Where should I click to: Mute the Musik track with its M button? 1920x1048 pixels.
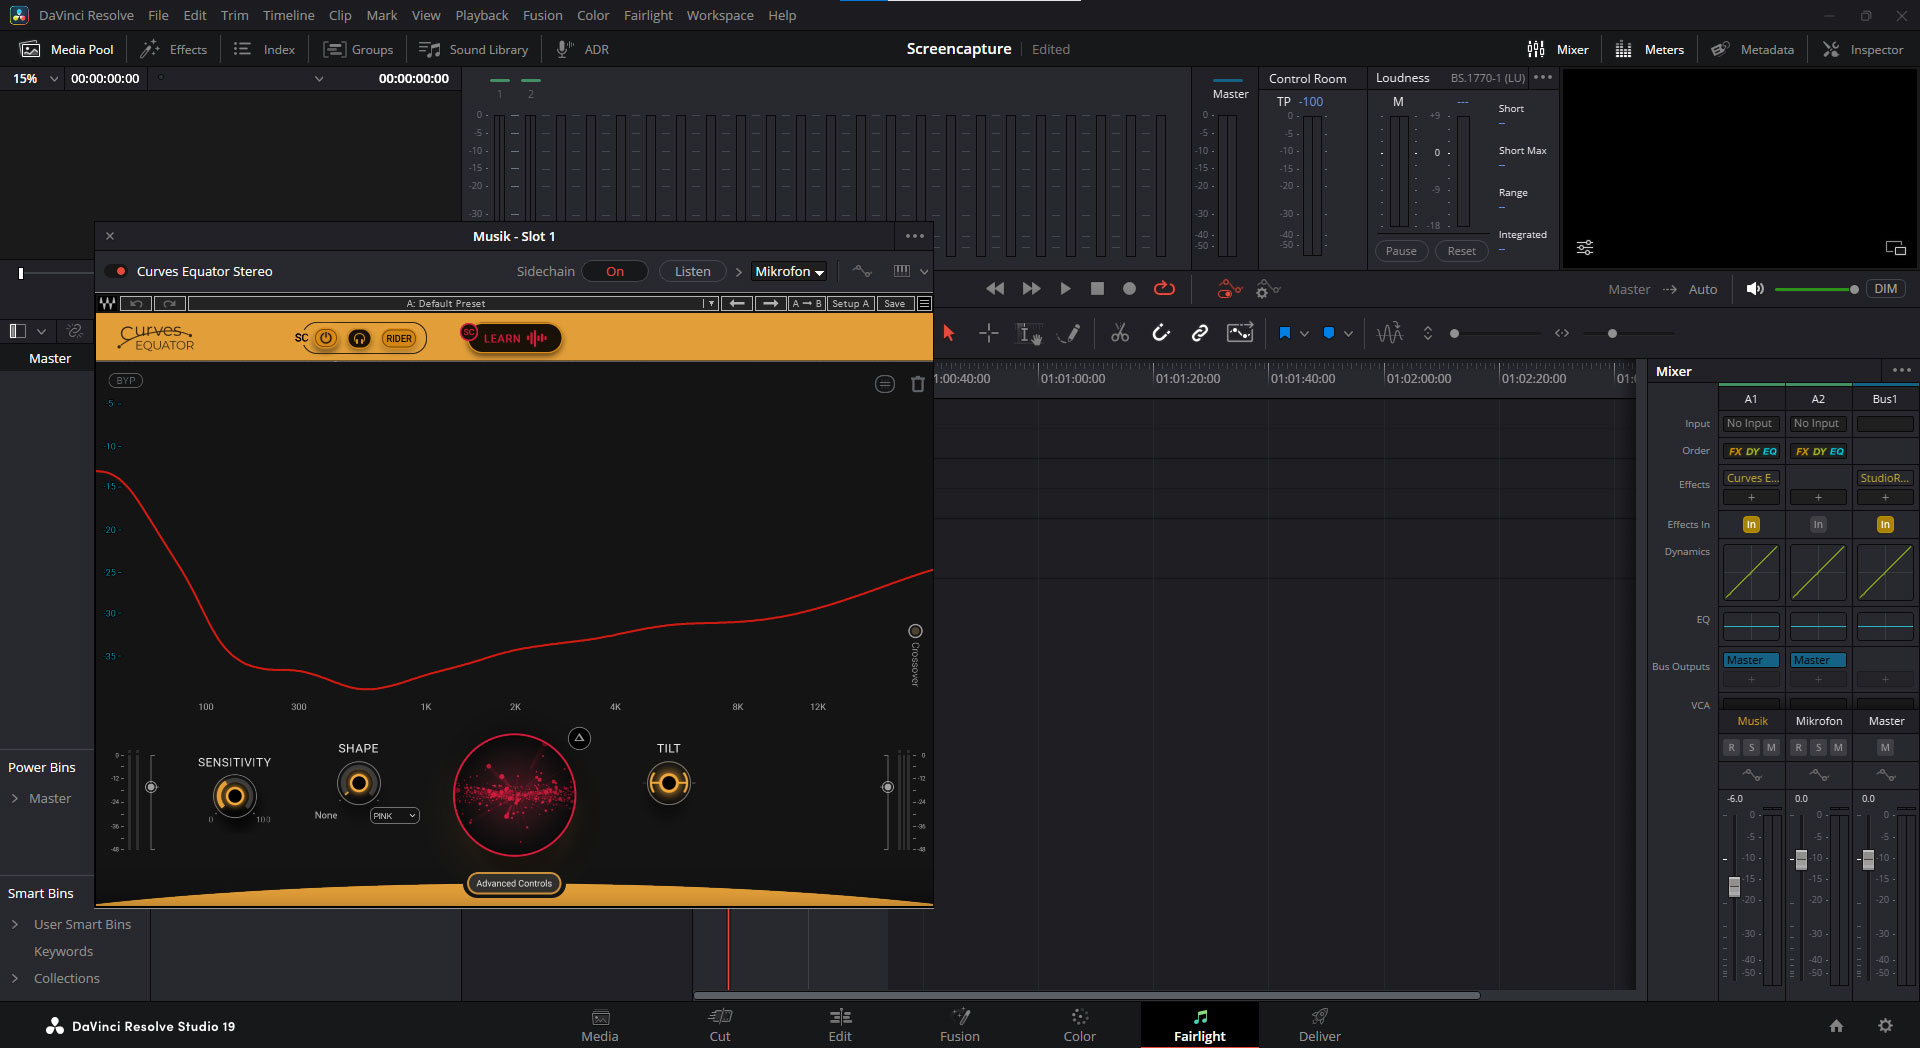click(x=1771, y=747)
